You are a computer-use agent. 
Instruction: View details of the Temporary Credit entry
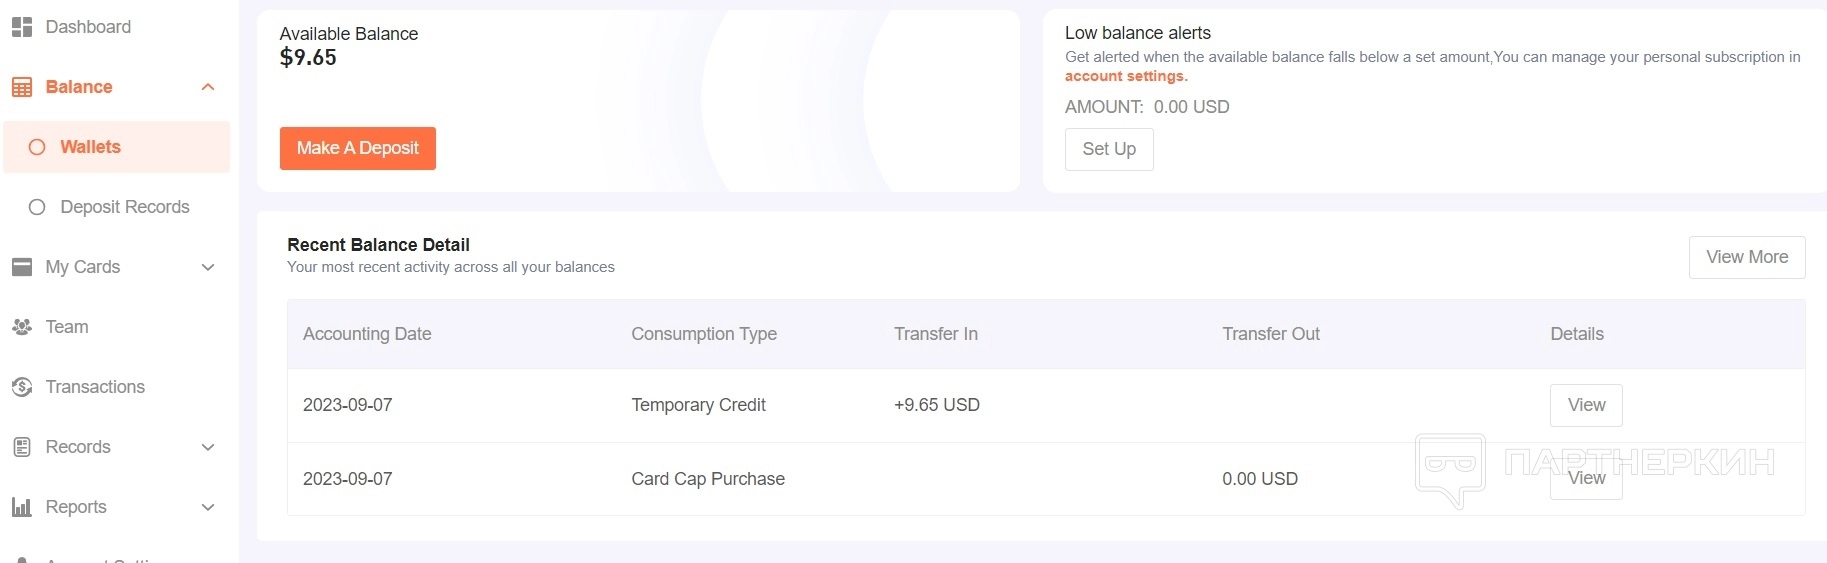pyautogui.click(x=1586, y=405)
